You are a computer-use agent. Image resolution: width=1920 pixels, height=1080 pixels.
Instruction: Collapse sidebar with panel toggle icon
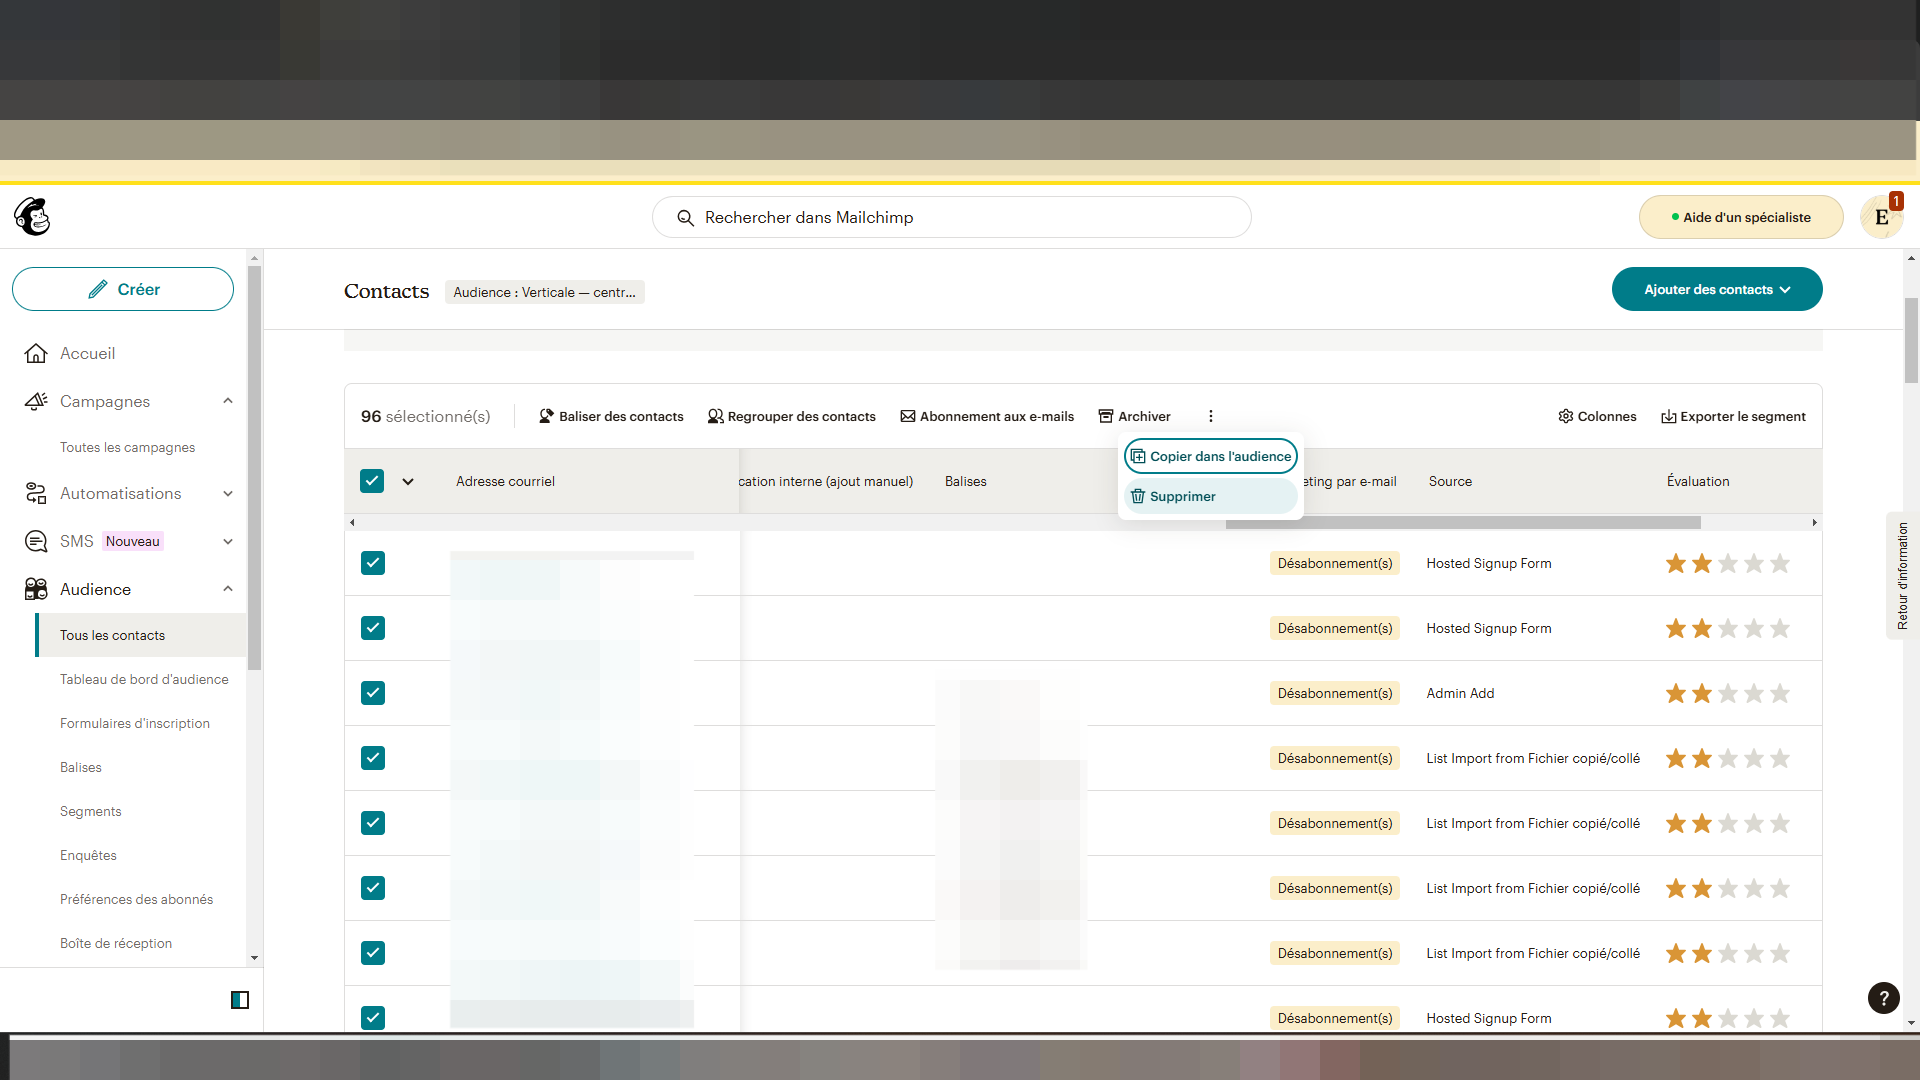[240, 1000]
